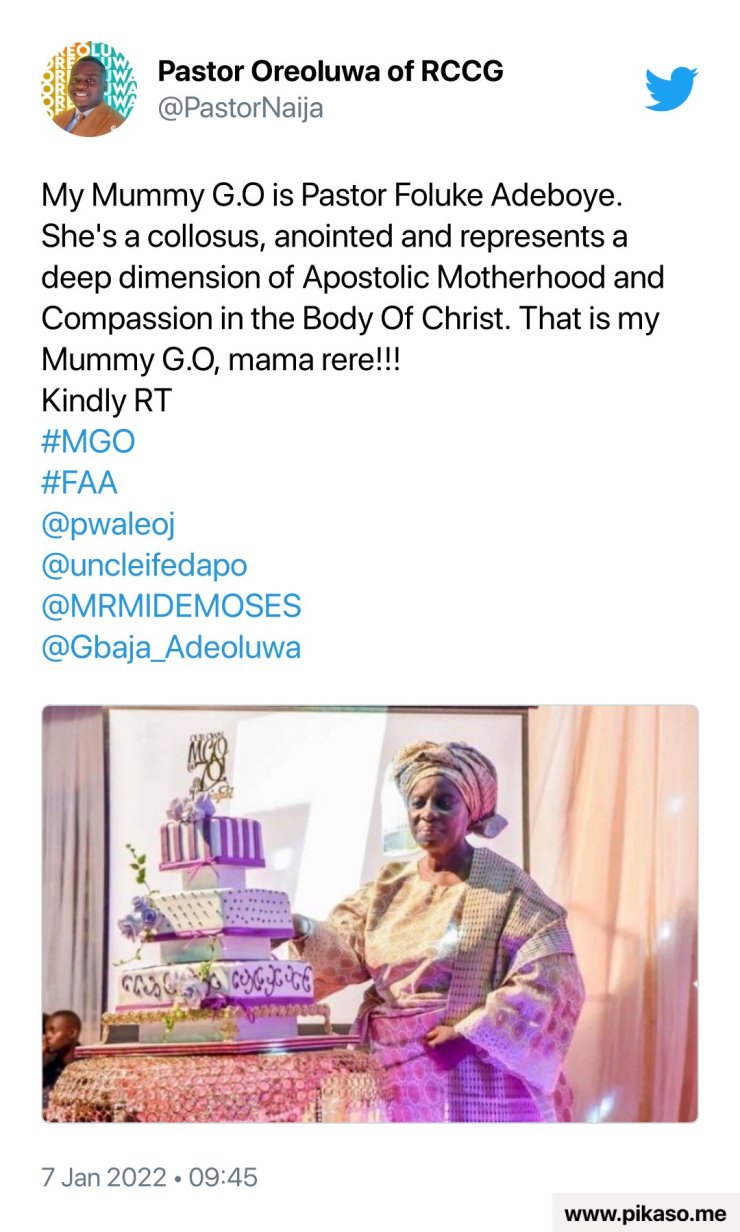Click the blue Twitter bird logo

click(x=670, y=89)
